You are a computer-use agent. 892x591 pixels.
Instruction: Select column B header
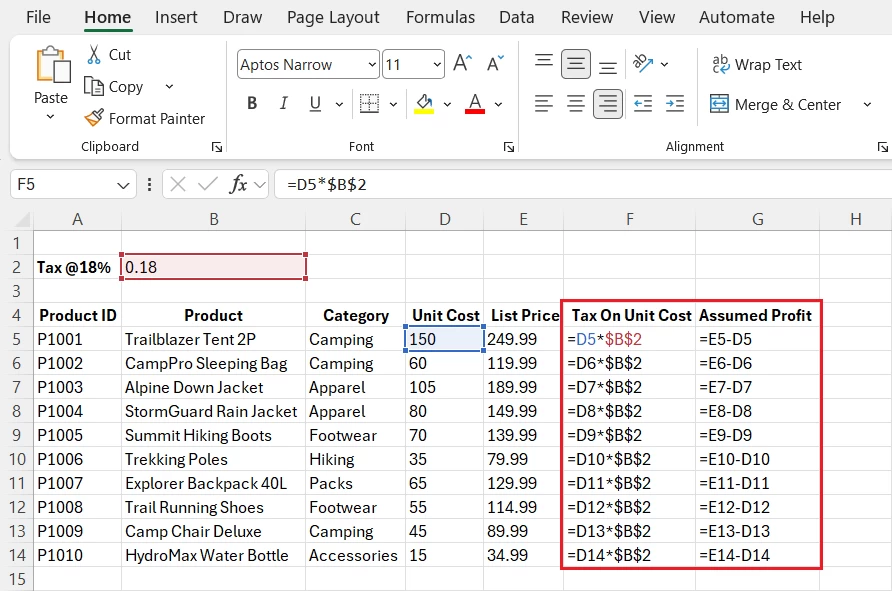click(213, 219)
